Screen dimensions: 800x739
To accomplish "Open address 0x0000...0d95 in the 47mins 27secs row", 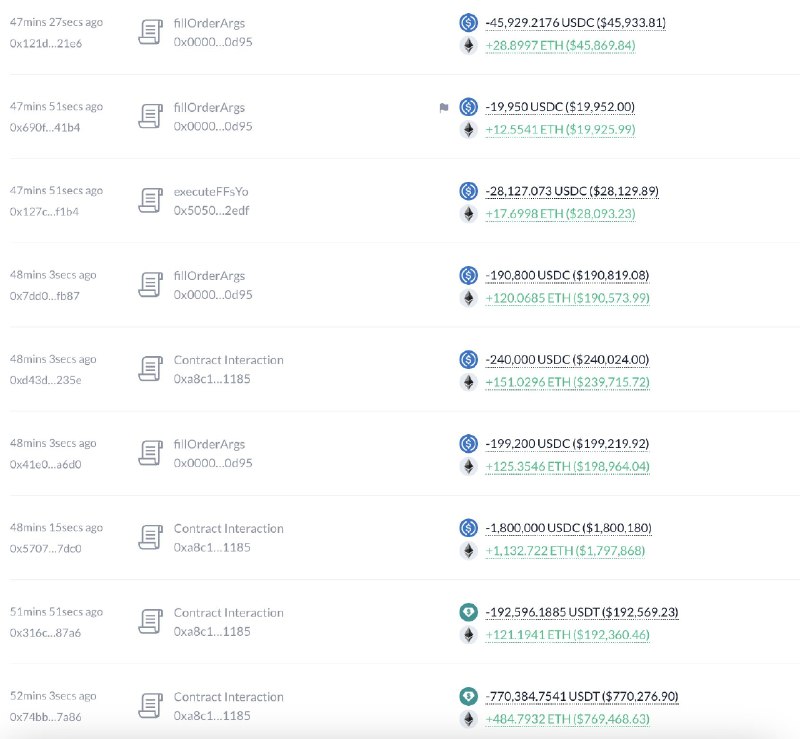I will point(213,42).
